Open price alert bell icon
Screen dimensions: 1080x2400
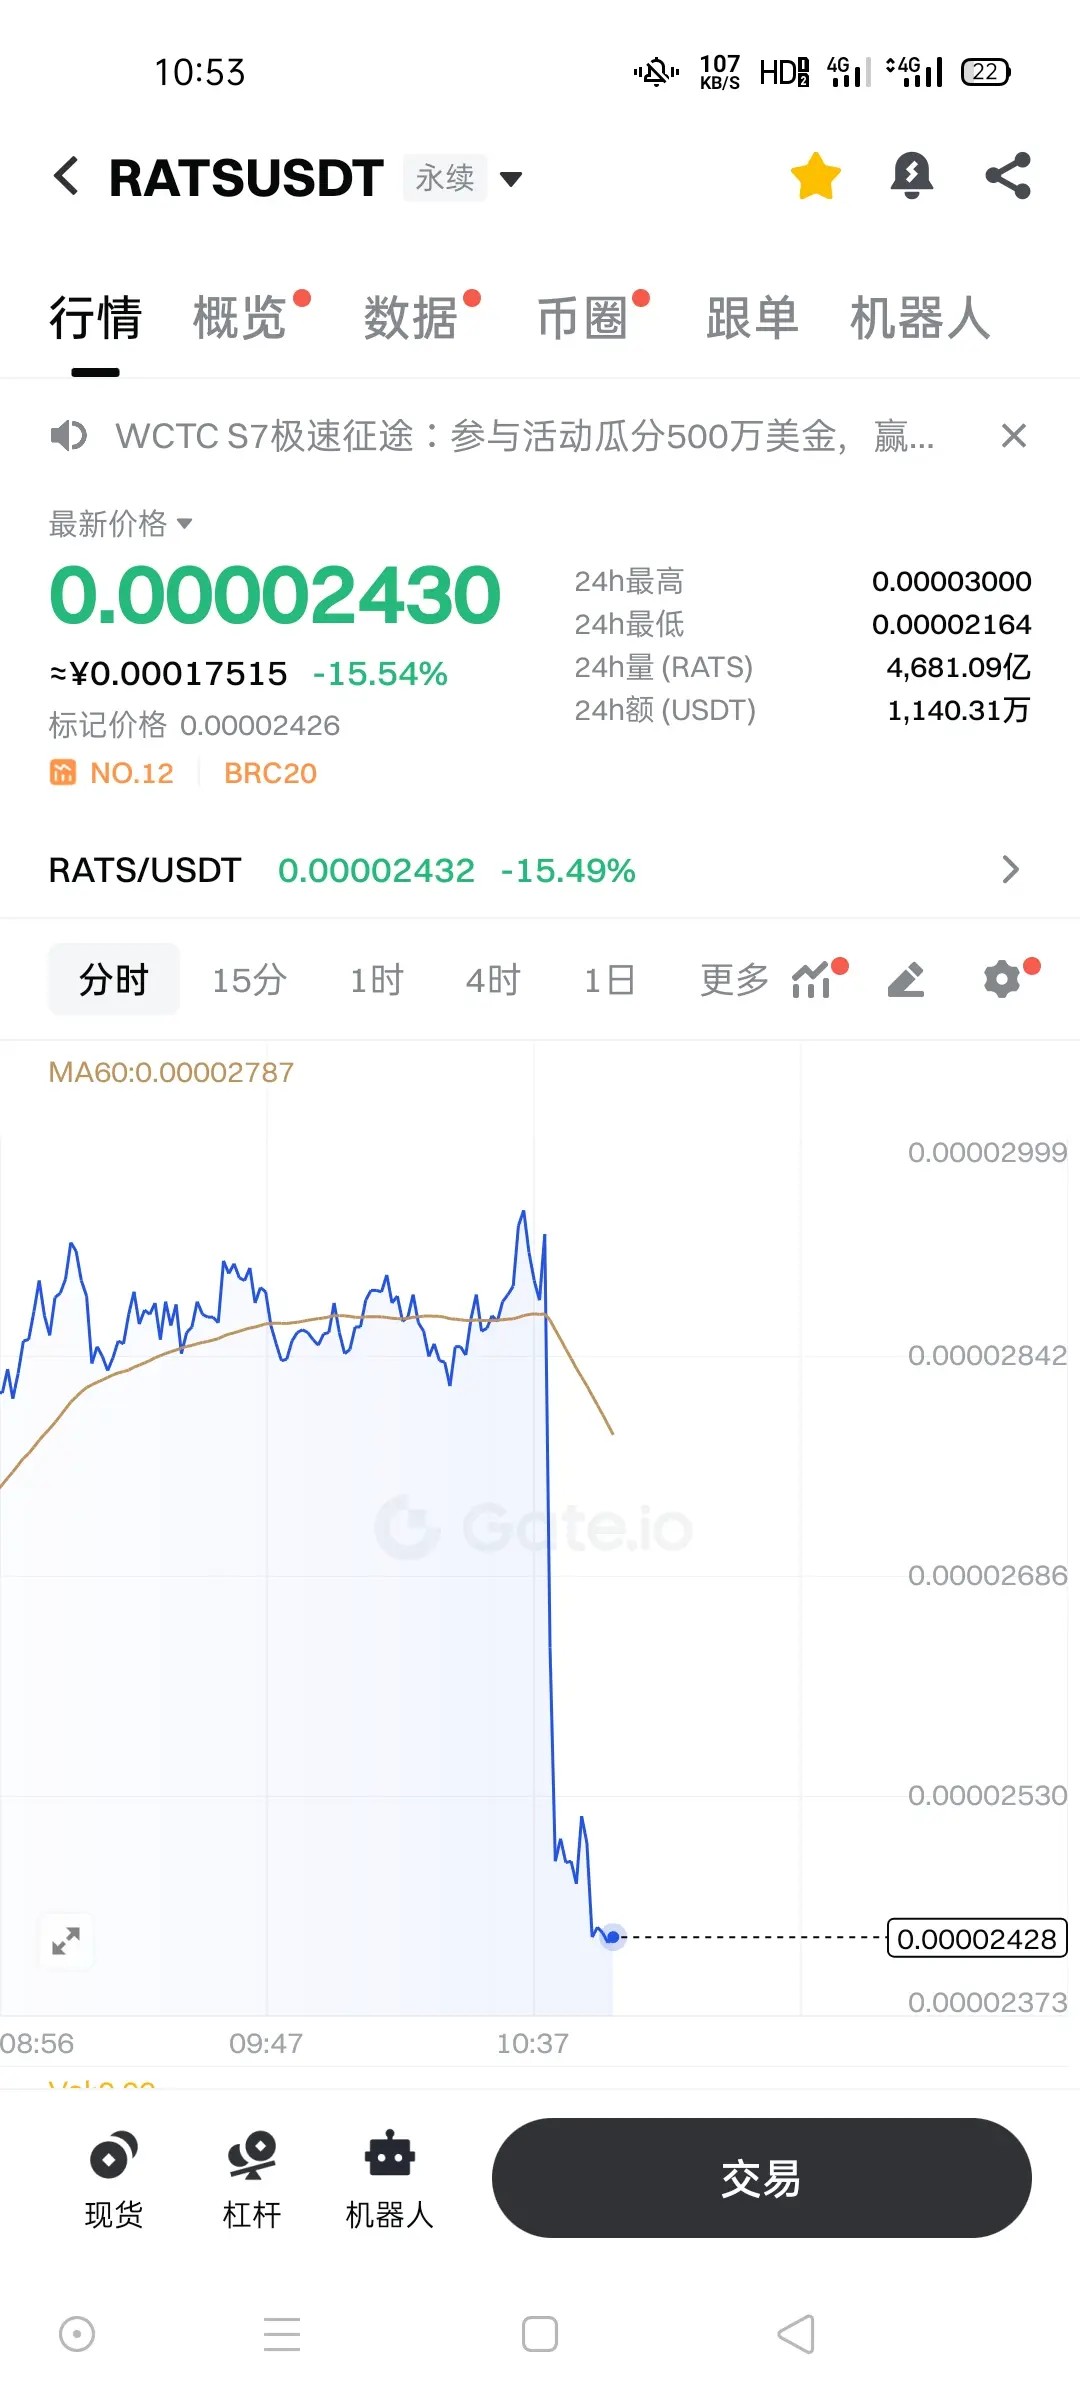[x=911, y=176]
